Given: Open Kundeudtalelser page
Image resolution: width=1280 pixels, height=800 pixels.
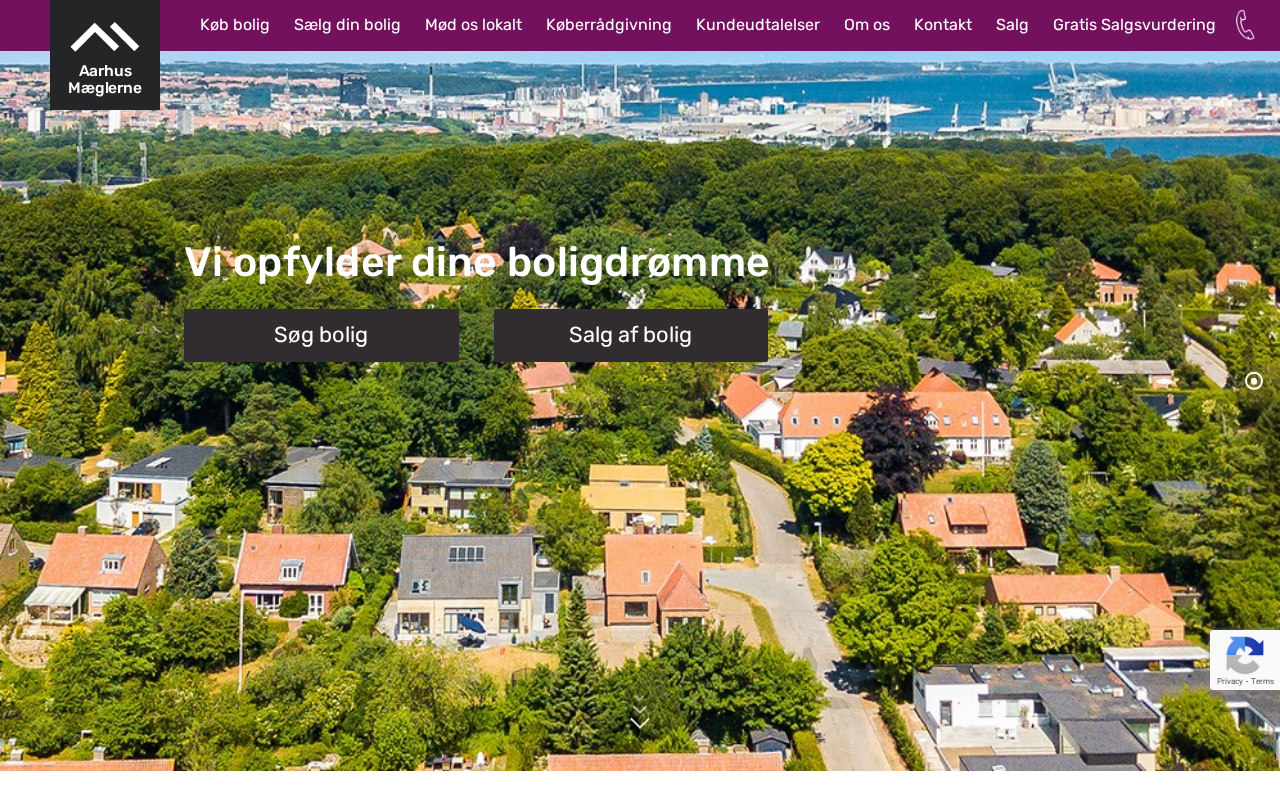Looking at the screenshot, I should (x=758, y=25).
